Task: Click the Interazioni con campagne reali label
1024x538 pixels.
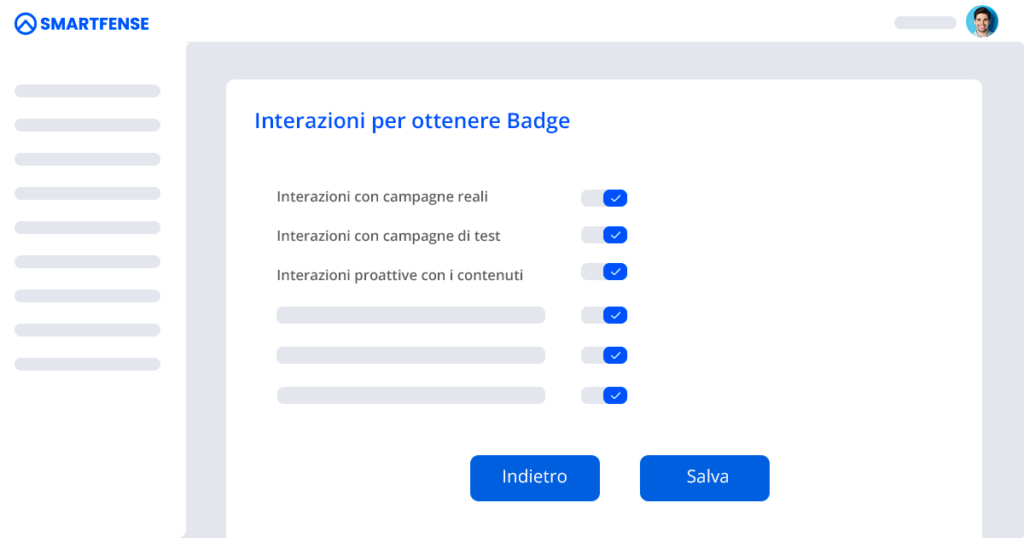Action: click(x=382, y=197)
